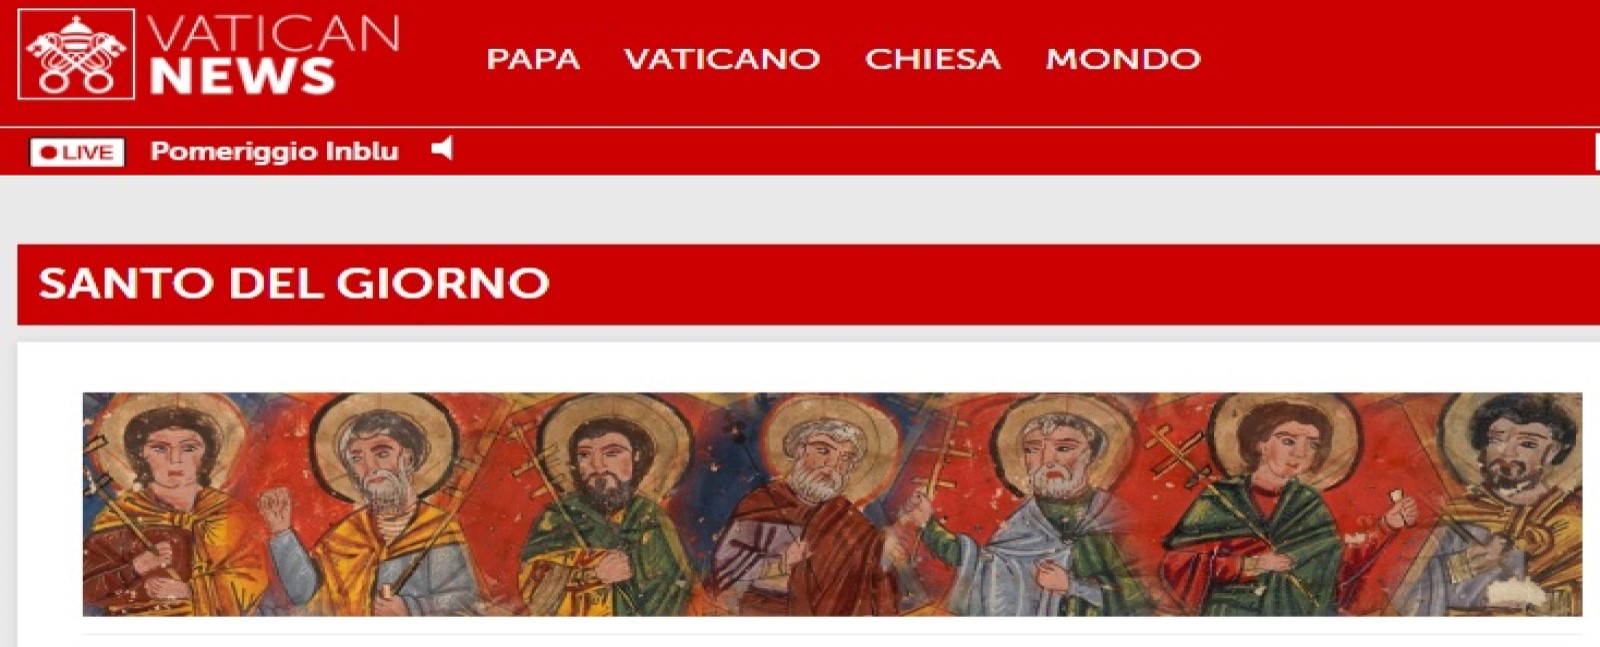This screenshot has height=647, width=1600.
Task: Click the LIVE radio badge
Action: (77, 152)
